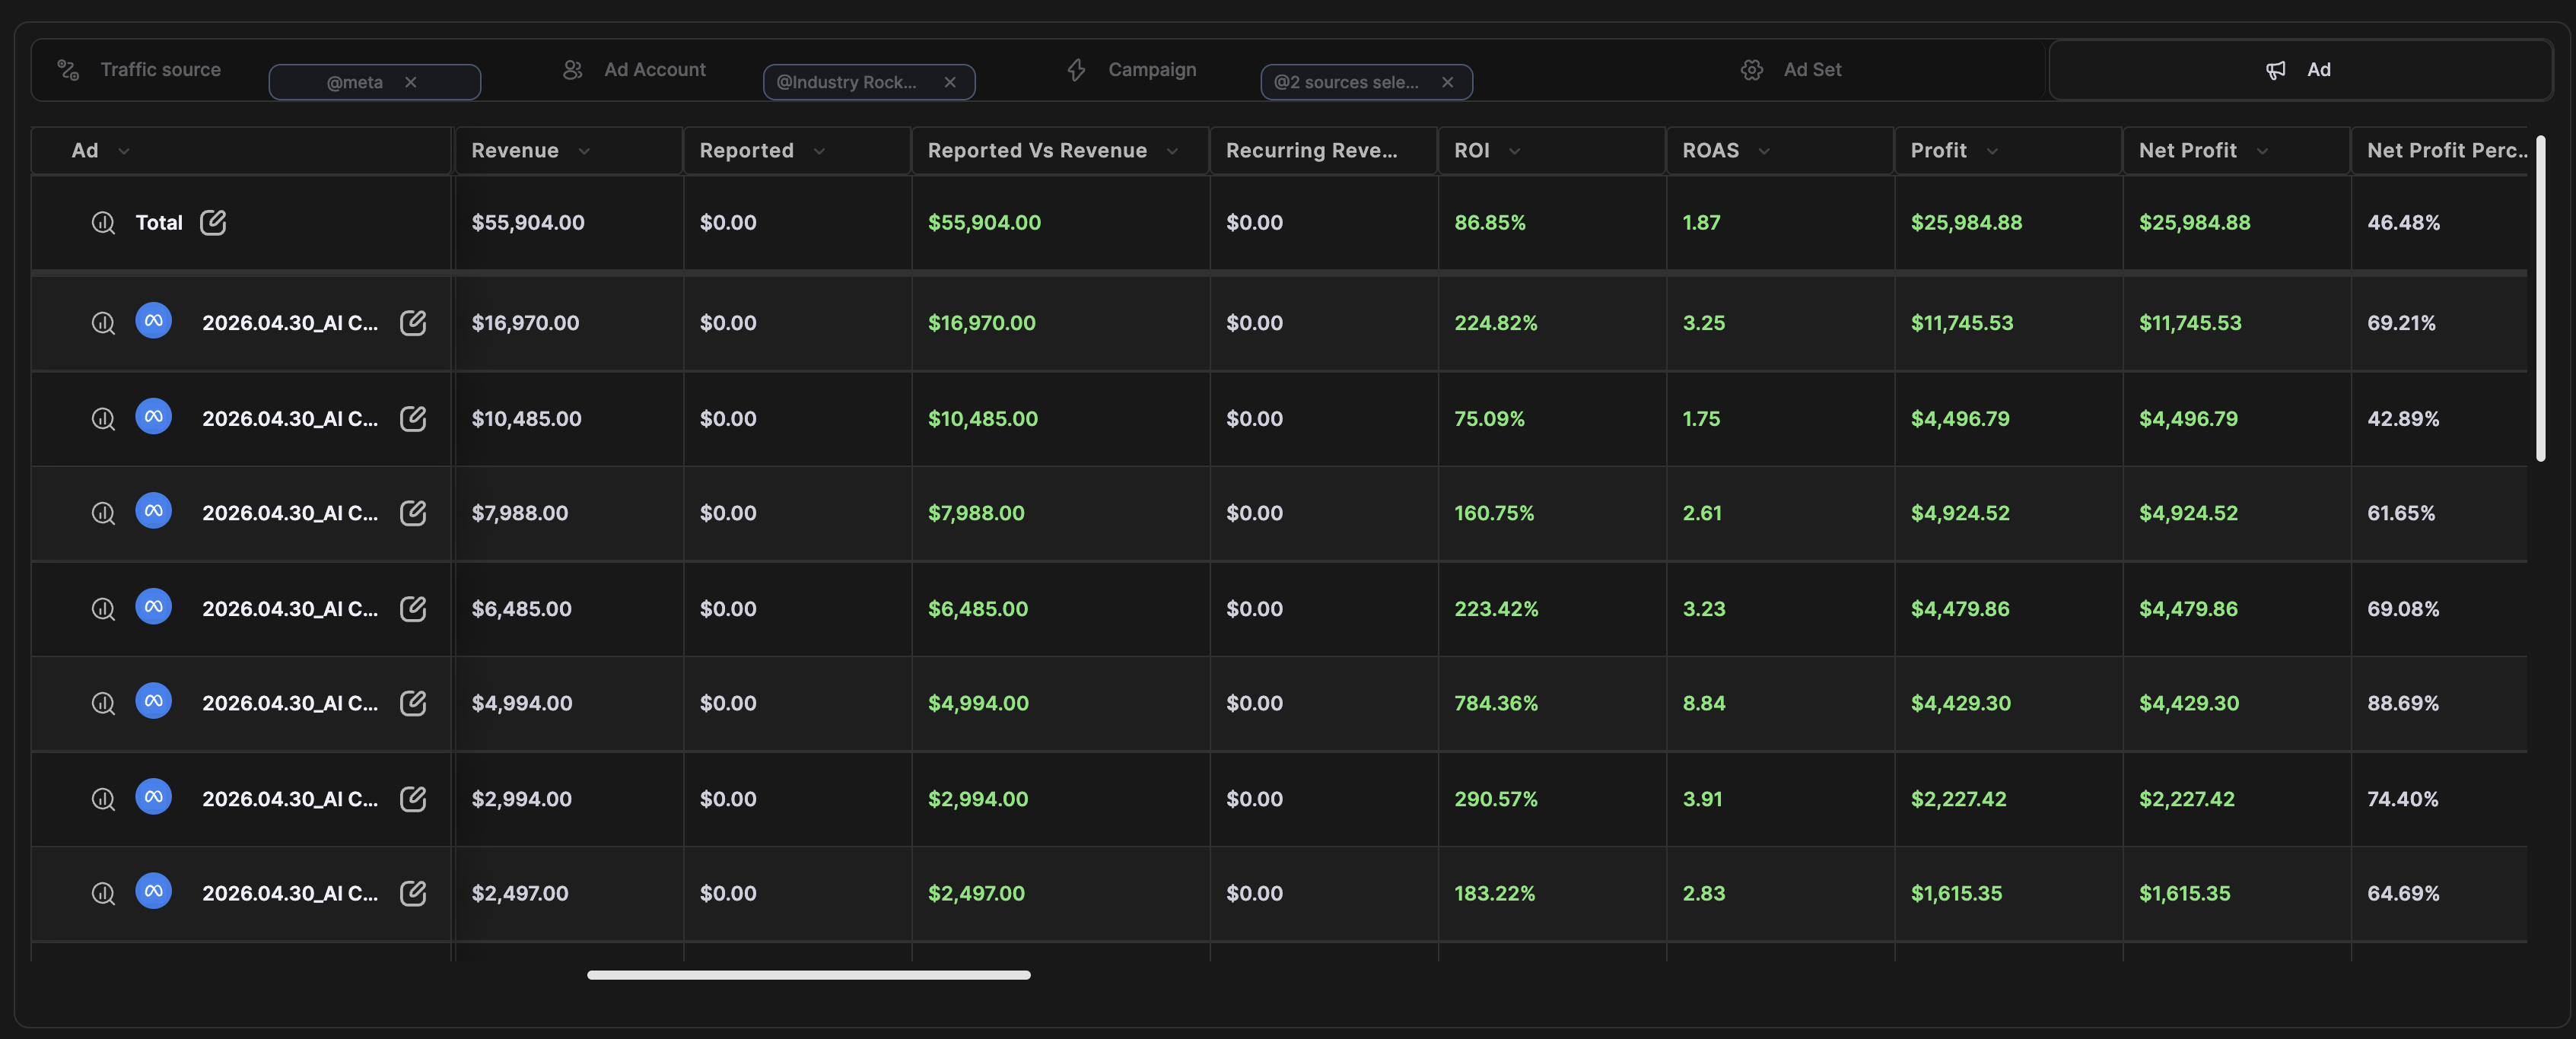Click ad name in $4,994.00 revenue row
This screenshot has width=2576, height=1039.
click(x=290, y=703)
